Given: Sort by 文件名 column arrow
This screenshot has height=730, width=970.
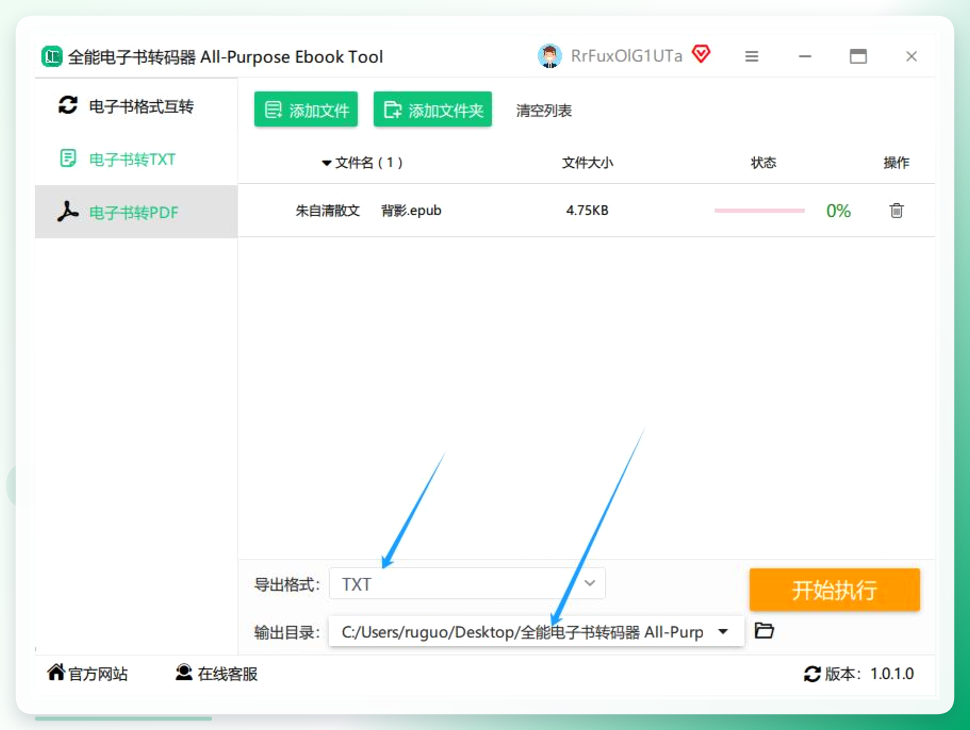Looking at the screenshot, I should [x=327, y=163].
